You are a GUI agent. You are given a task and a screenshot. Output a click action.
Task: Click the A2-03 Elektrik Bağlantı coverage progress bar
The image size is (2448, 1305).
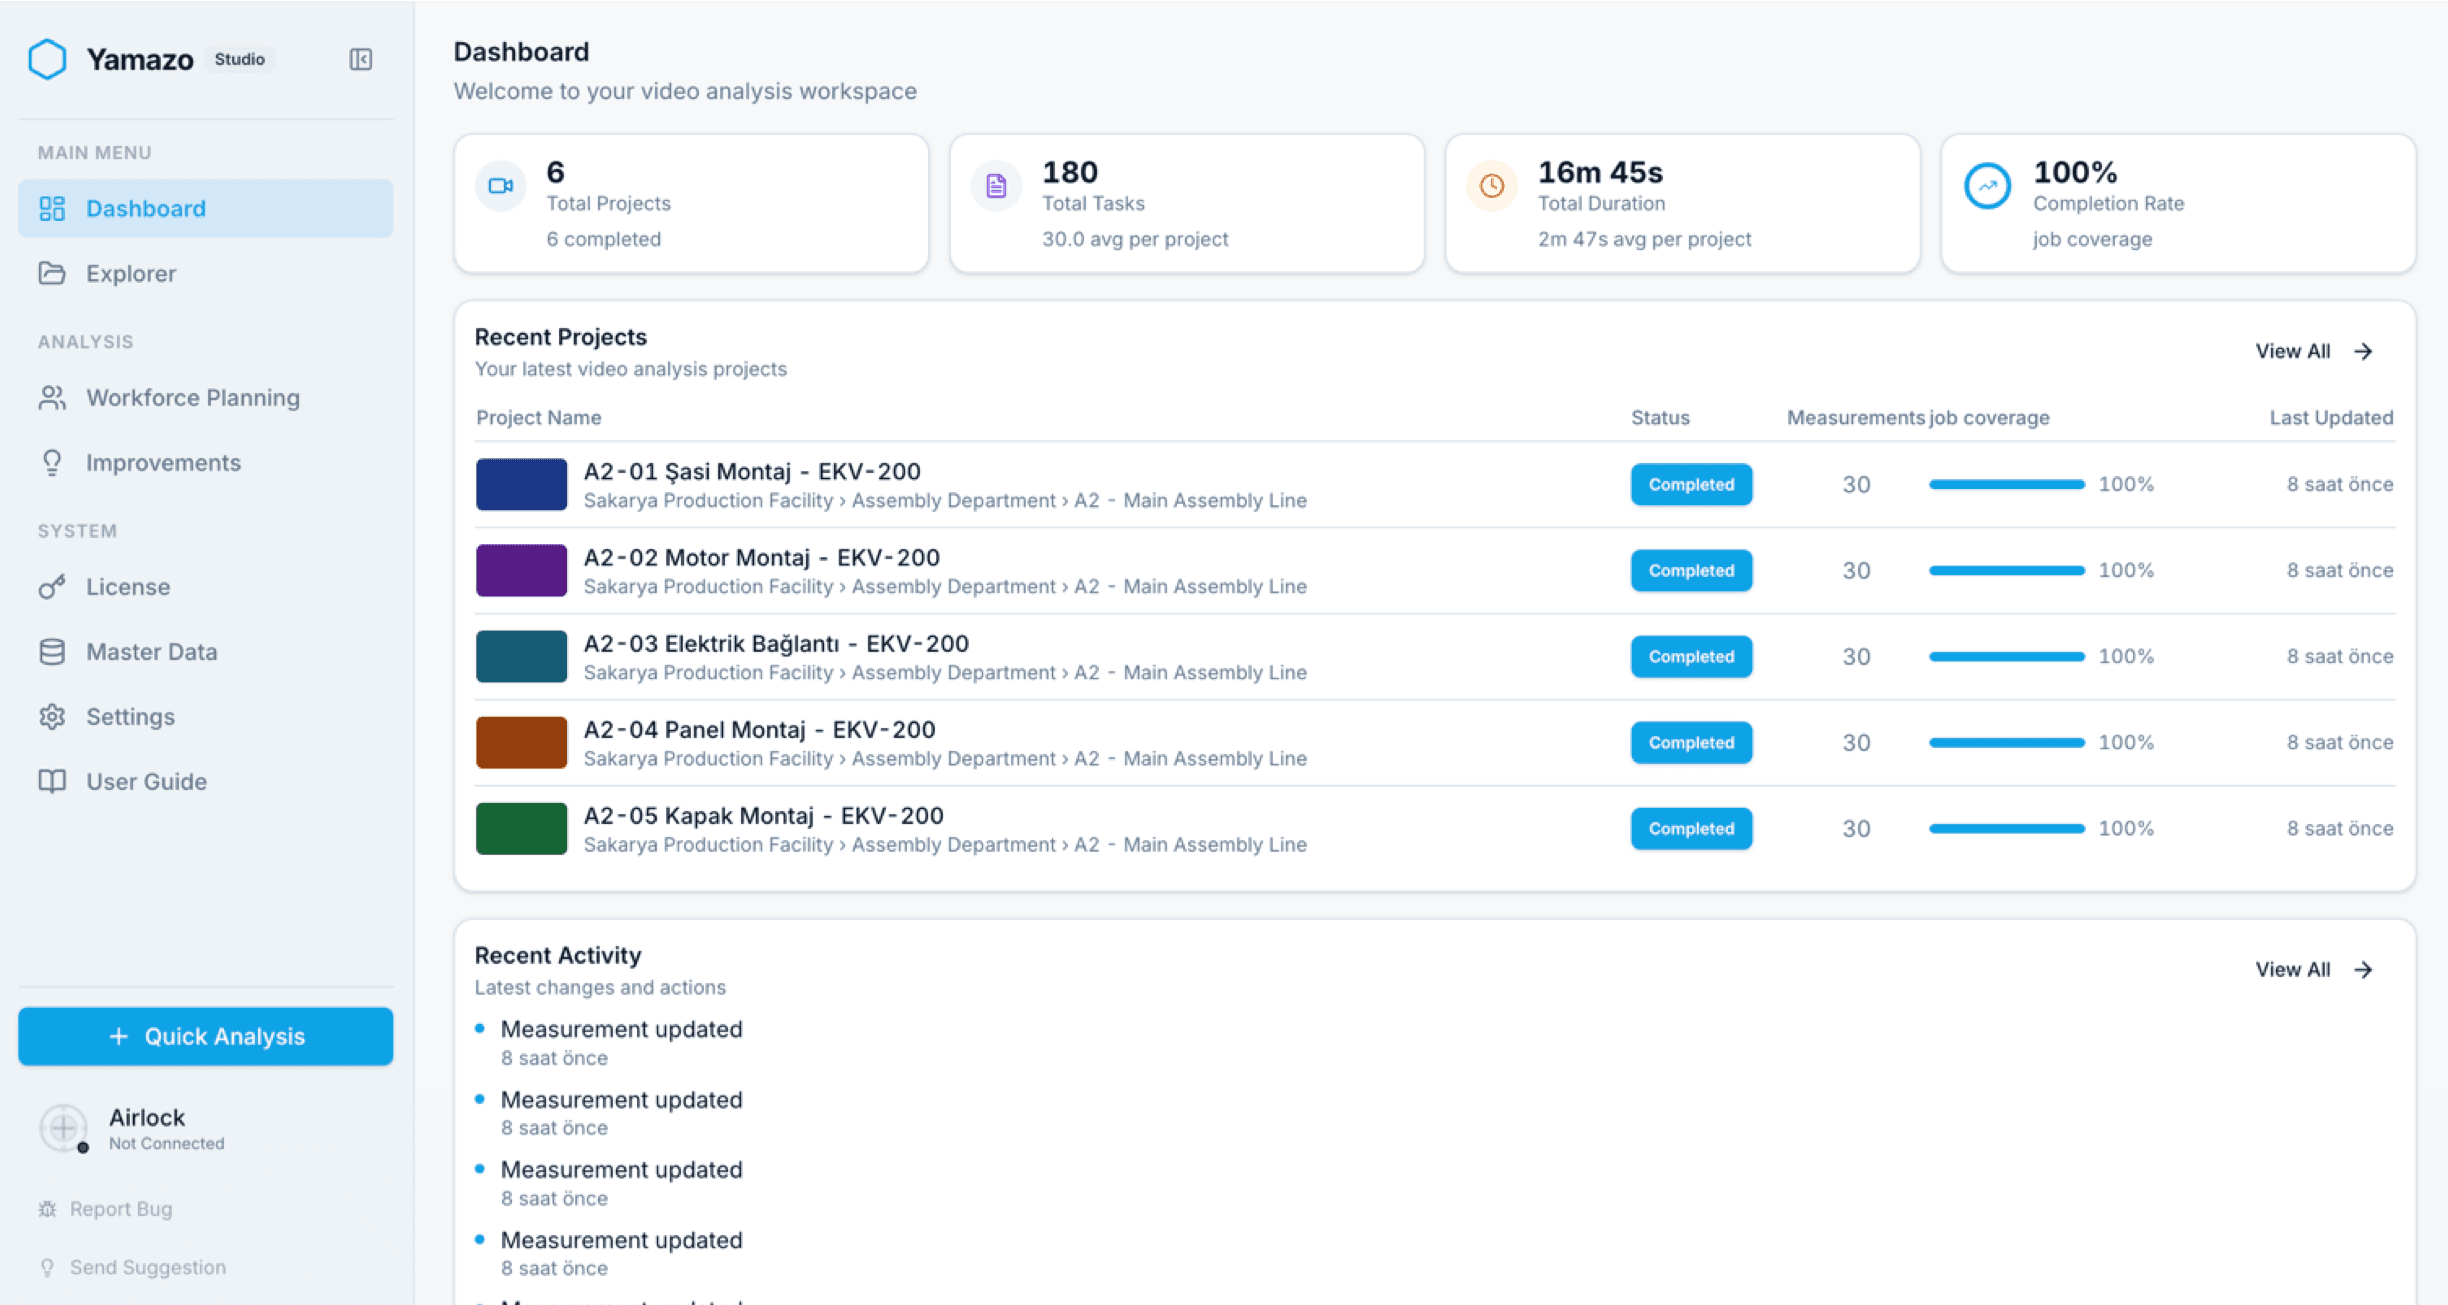[2007, 656]
